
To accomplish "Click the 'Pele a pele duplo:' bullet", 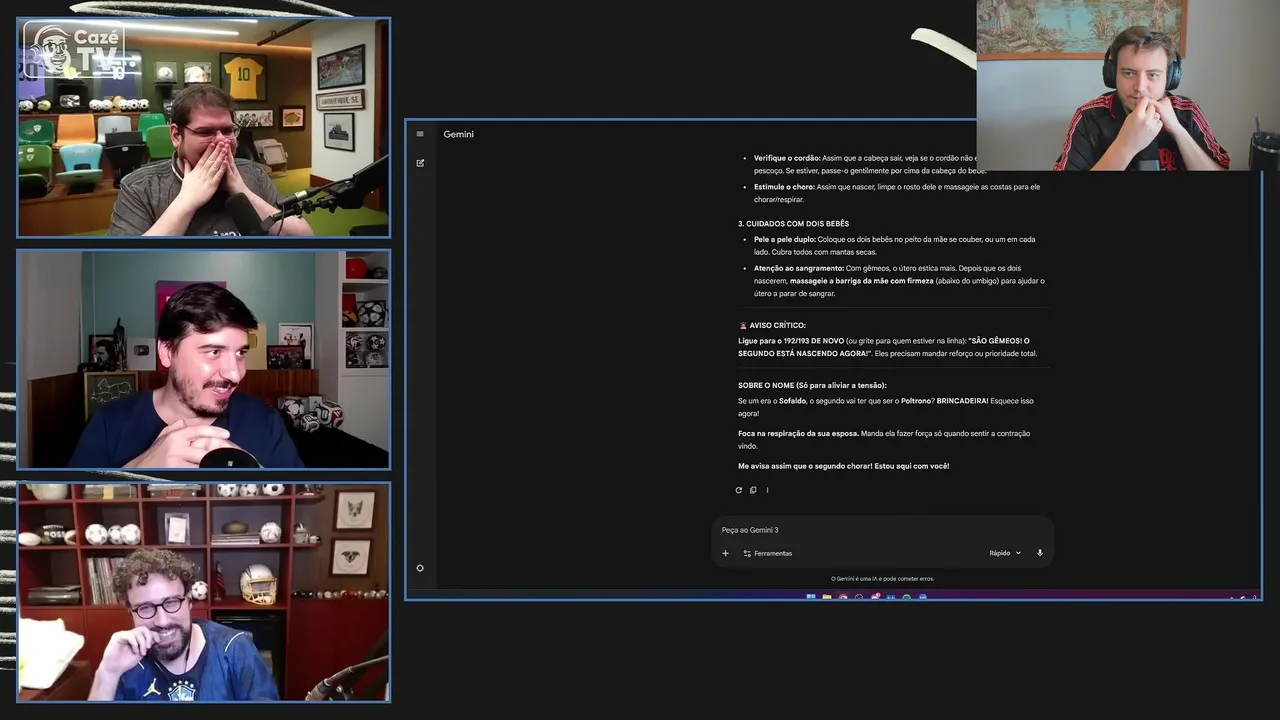I will click(785, 239).
